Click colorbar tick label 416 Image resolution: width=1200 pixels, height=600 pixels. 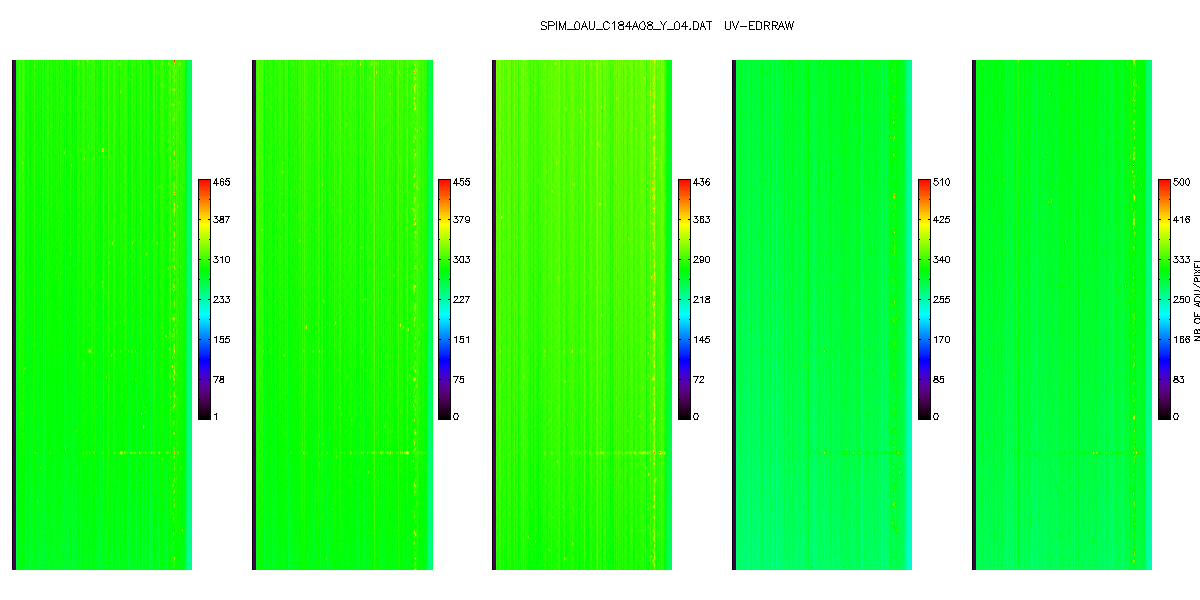point(1182,220)
